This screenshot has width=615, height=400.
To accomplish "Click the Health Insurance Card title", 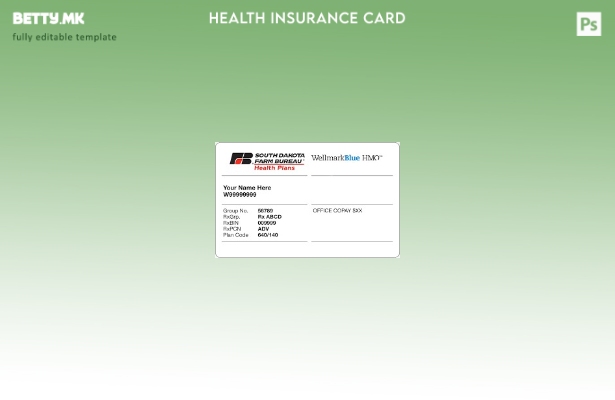I will point(307,18).
